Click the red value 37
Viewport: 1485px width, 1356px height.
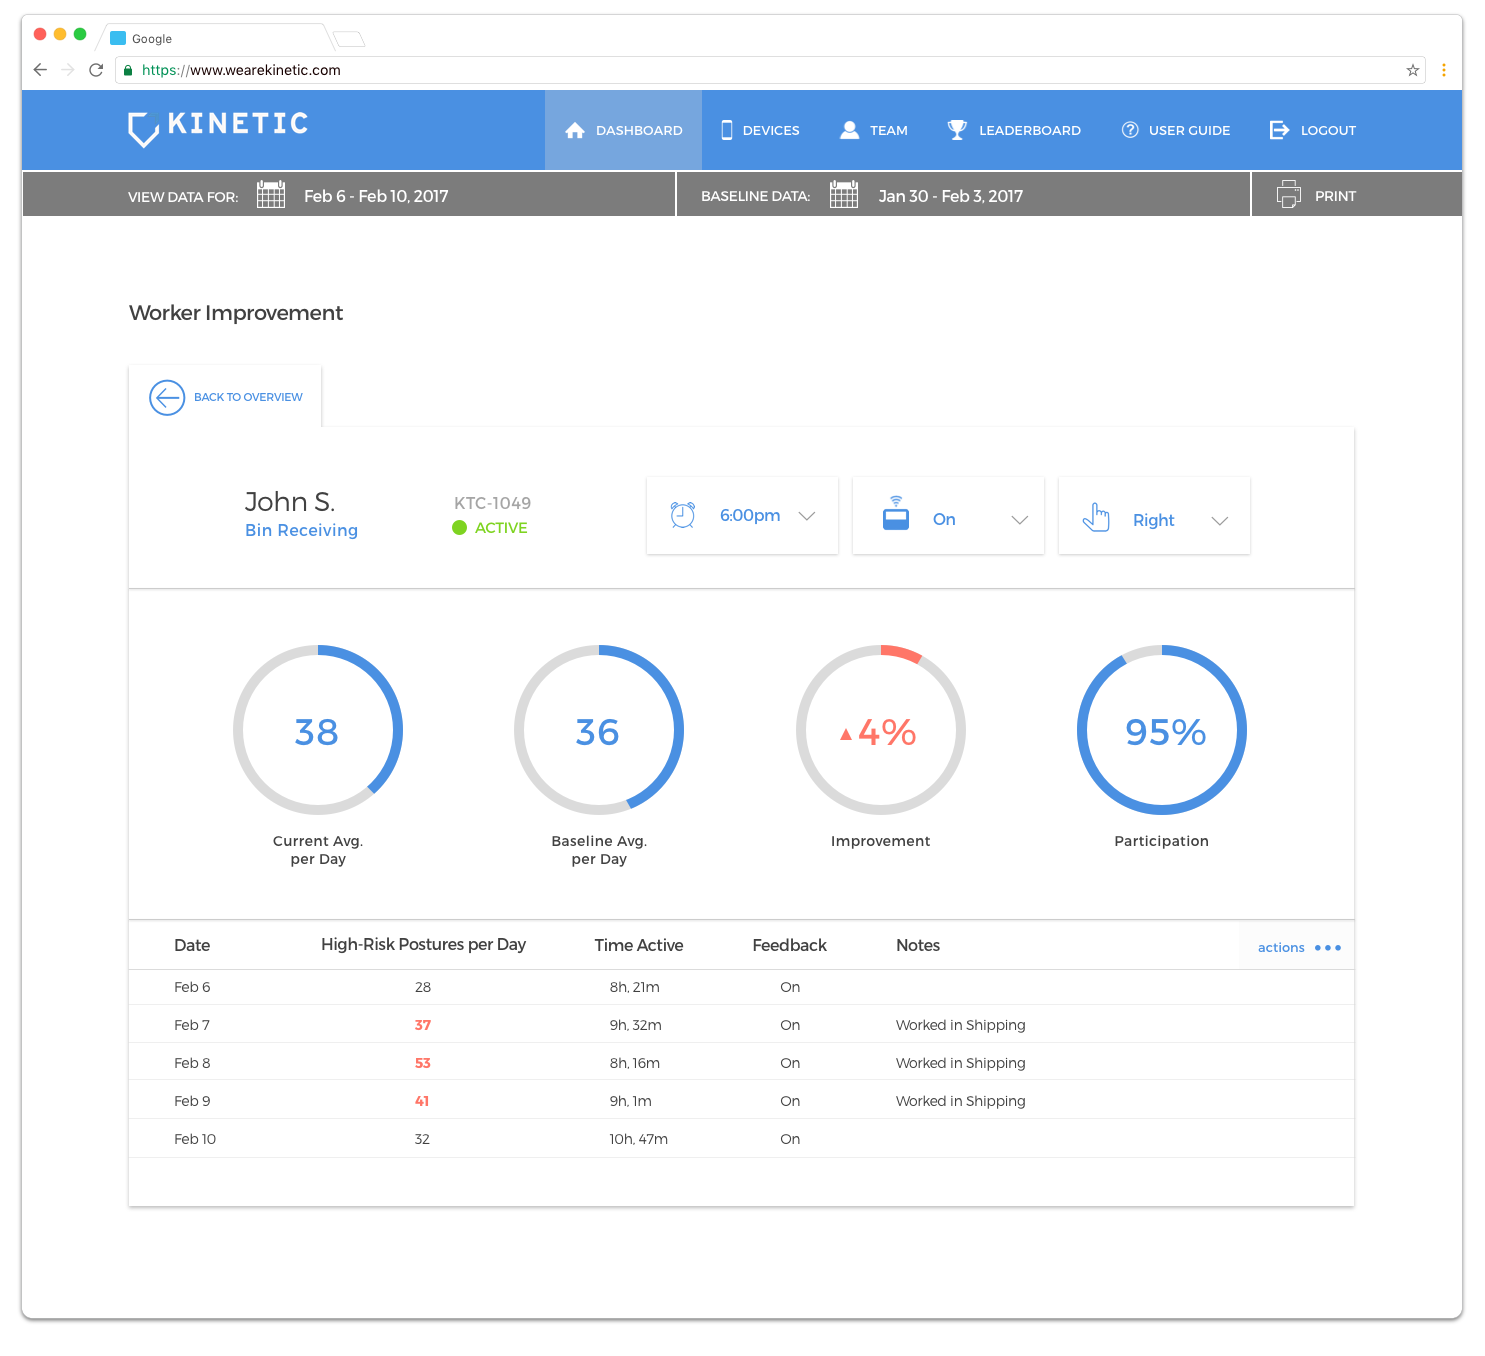pyautogui.click(x=423, y=1025)
